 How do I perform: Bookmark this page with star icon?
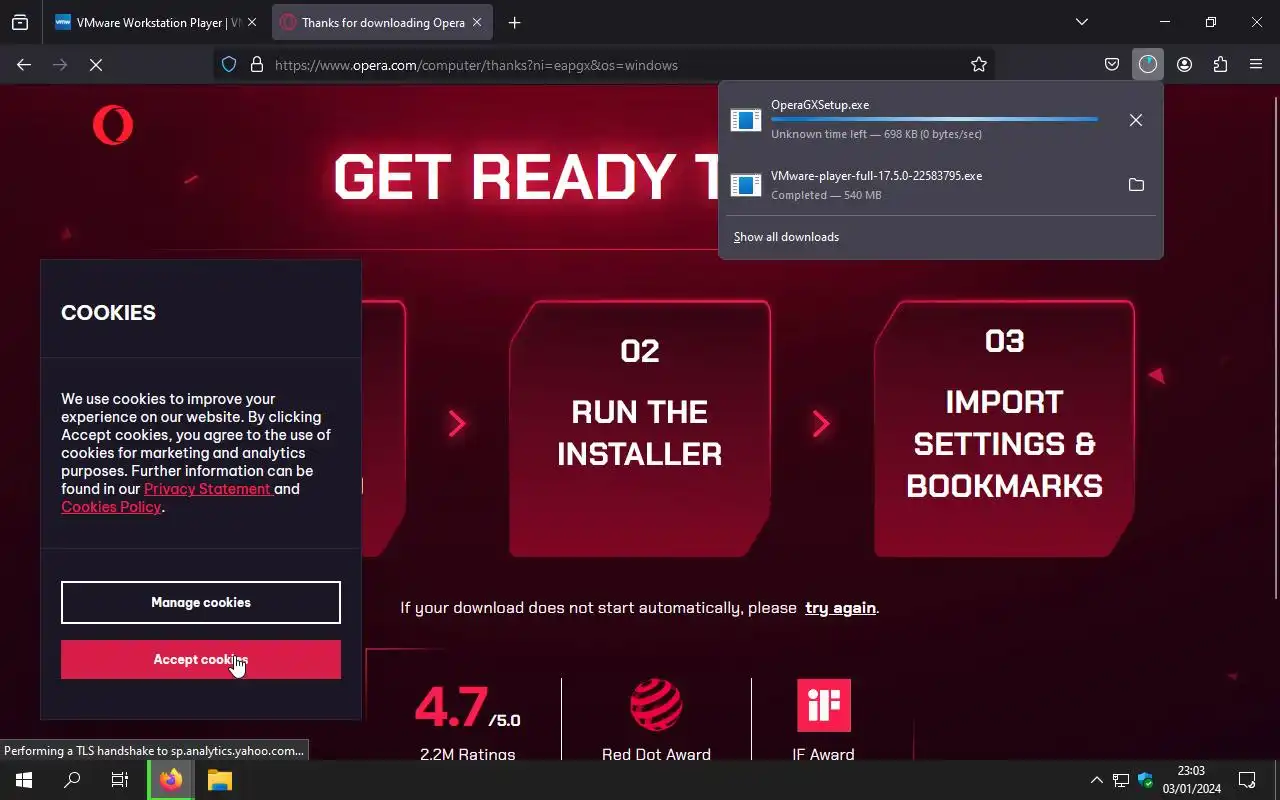[x=979, y=65]
